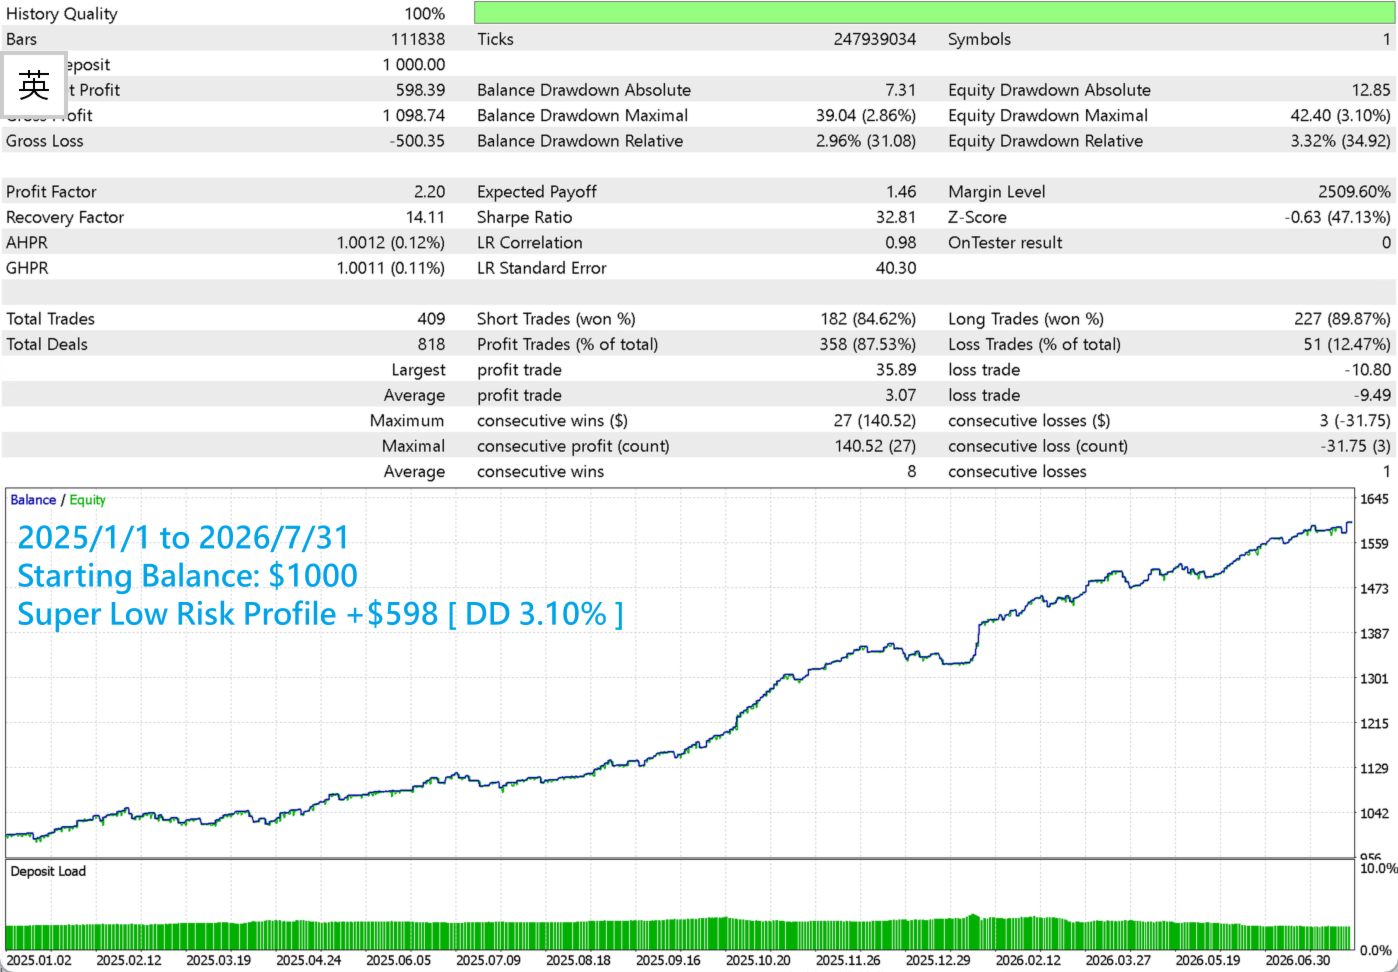Click the long trades value 227 (89.87%)

point(1343,319)
